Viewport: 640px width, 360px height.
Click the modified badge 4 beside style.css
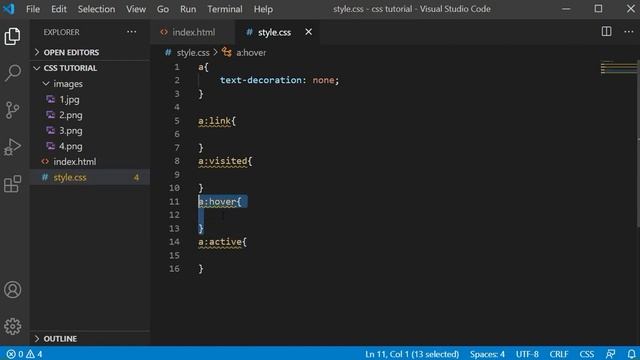tap(136, 178)
